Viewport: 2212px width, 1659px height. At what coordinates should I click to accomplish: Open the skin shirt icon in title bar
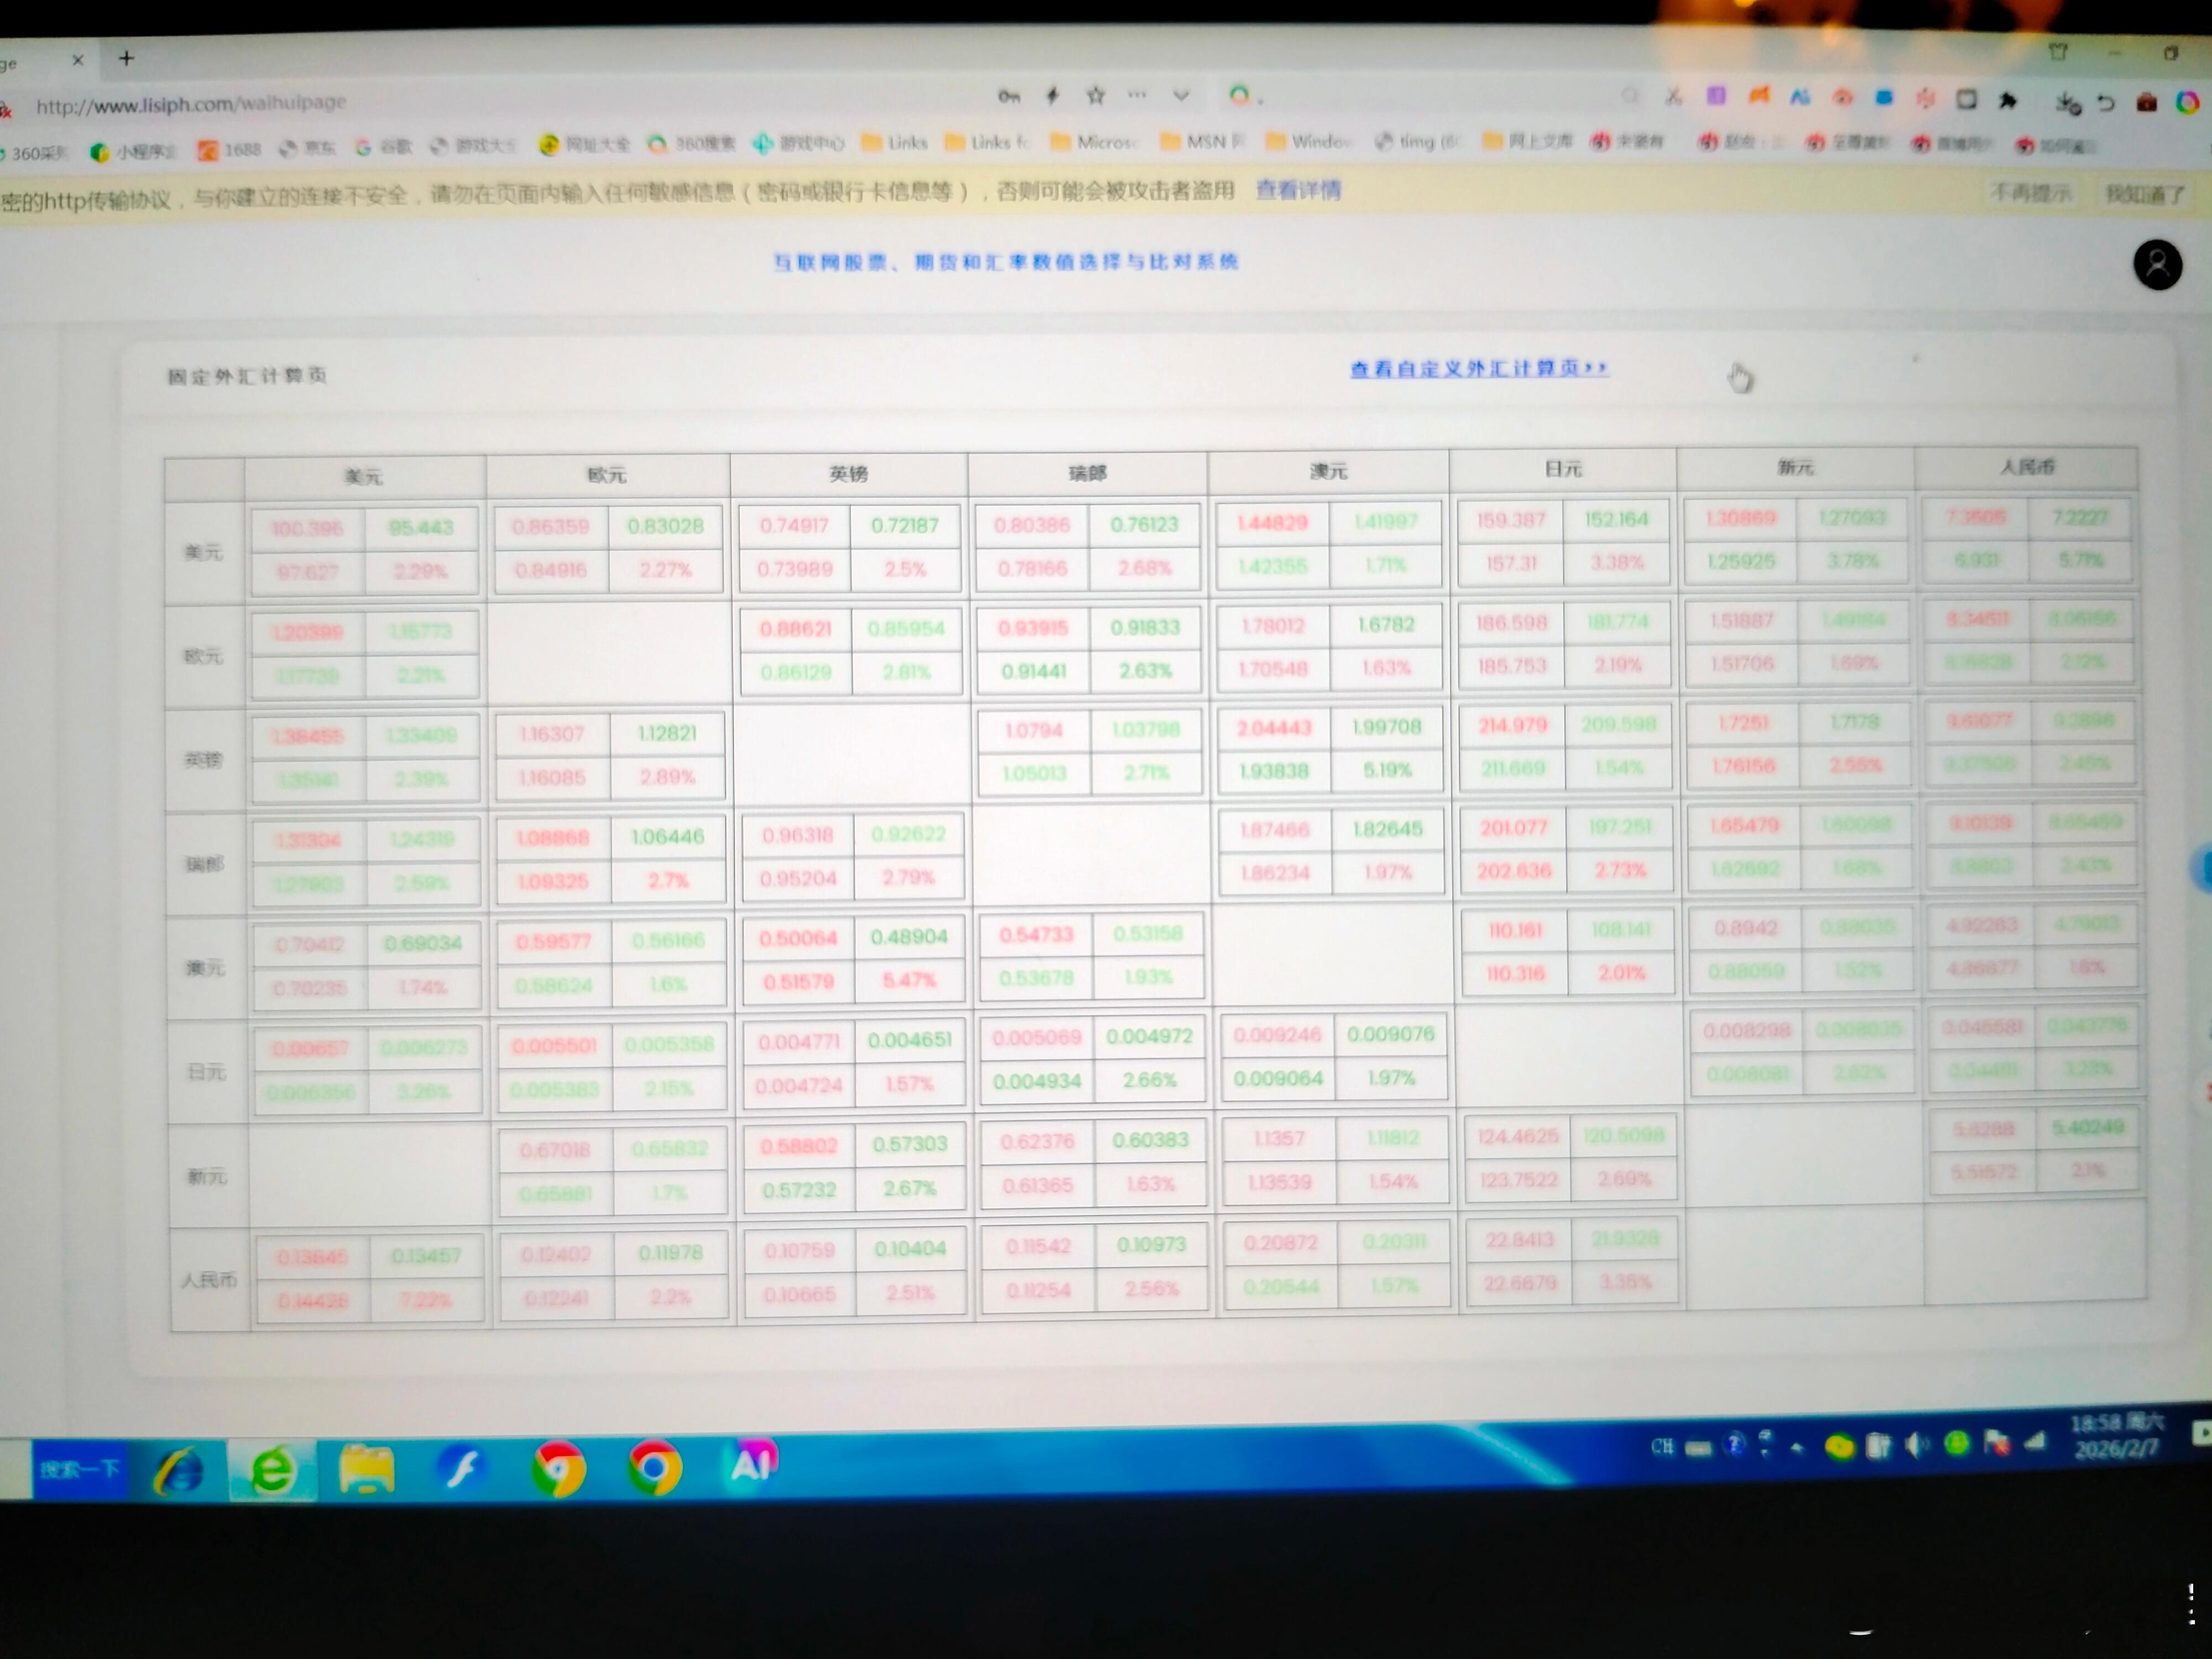coord(2058,52)
